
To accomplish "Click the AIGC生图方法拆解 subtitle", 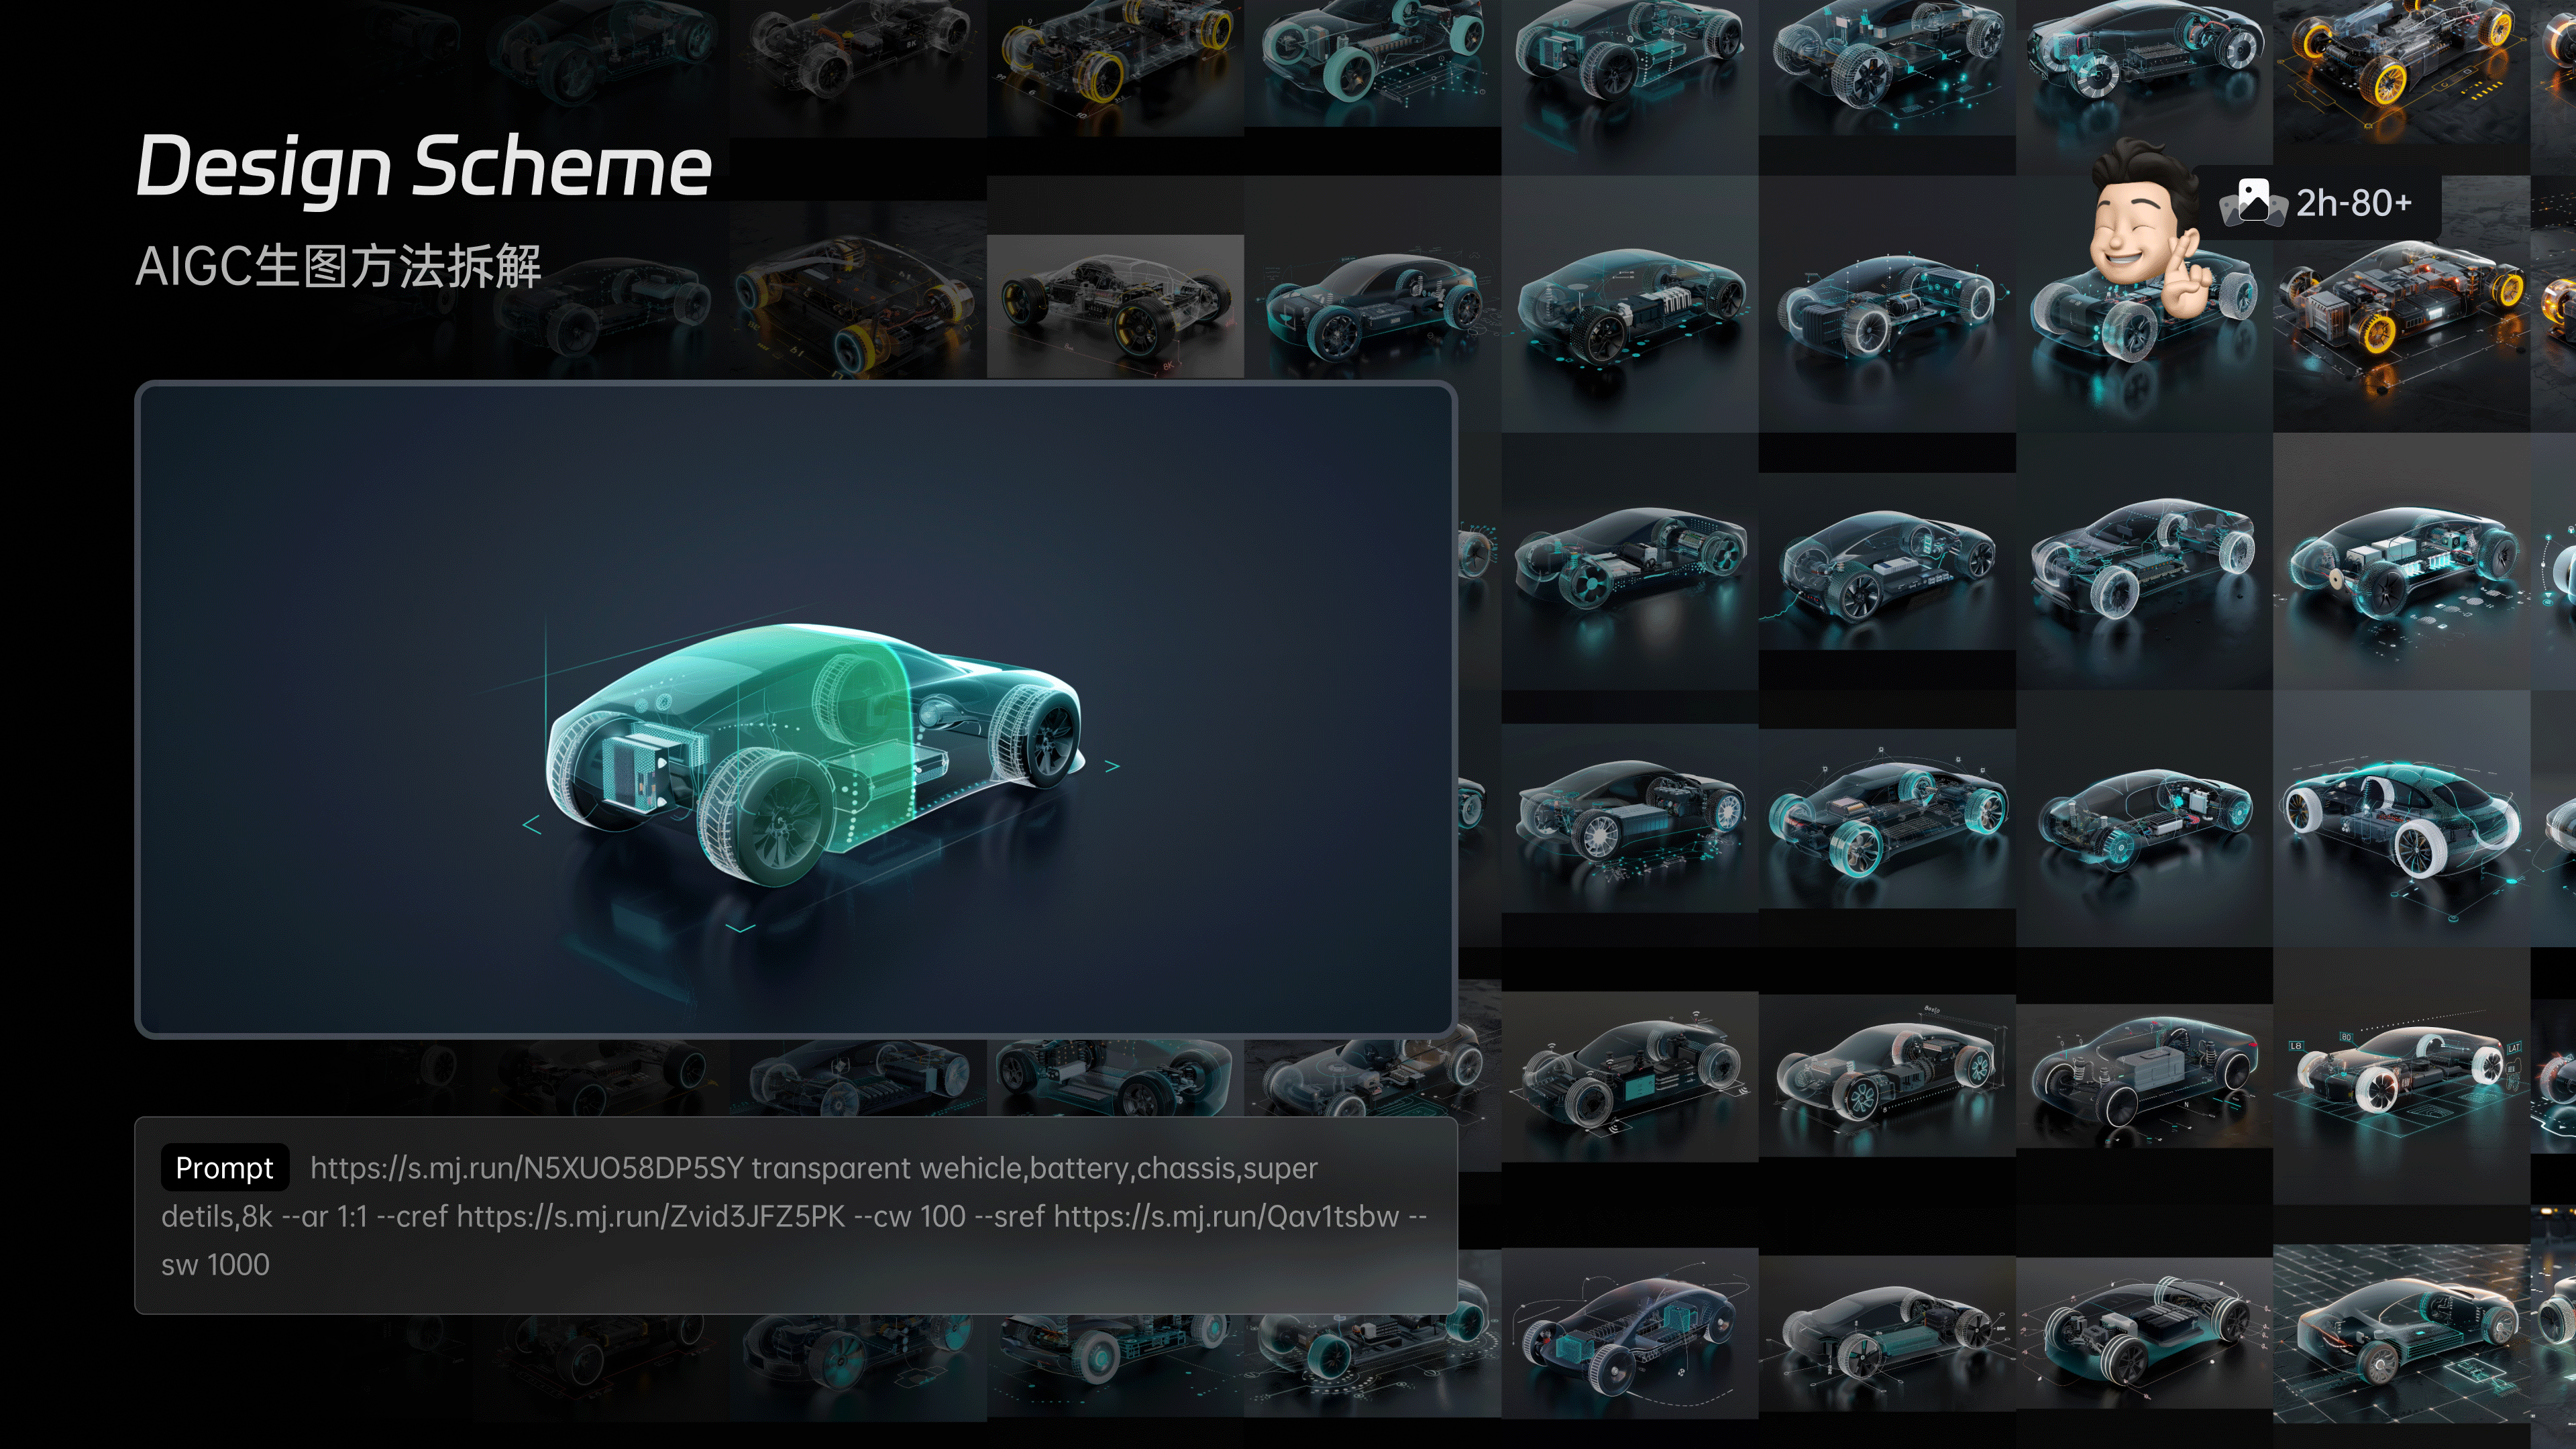I will tap(338, 266).
